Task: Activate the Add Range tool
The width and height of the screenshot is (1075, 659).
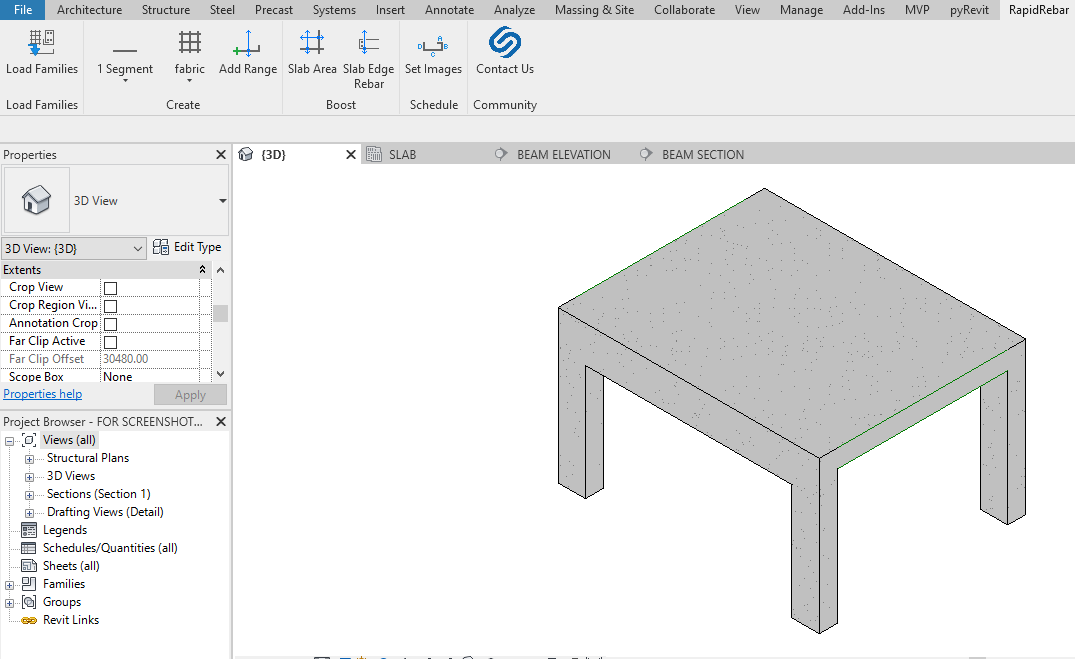Action: (247, 44)
